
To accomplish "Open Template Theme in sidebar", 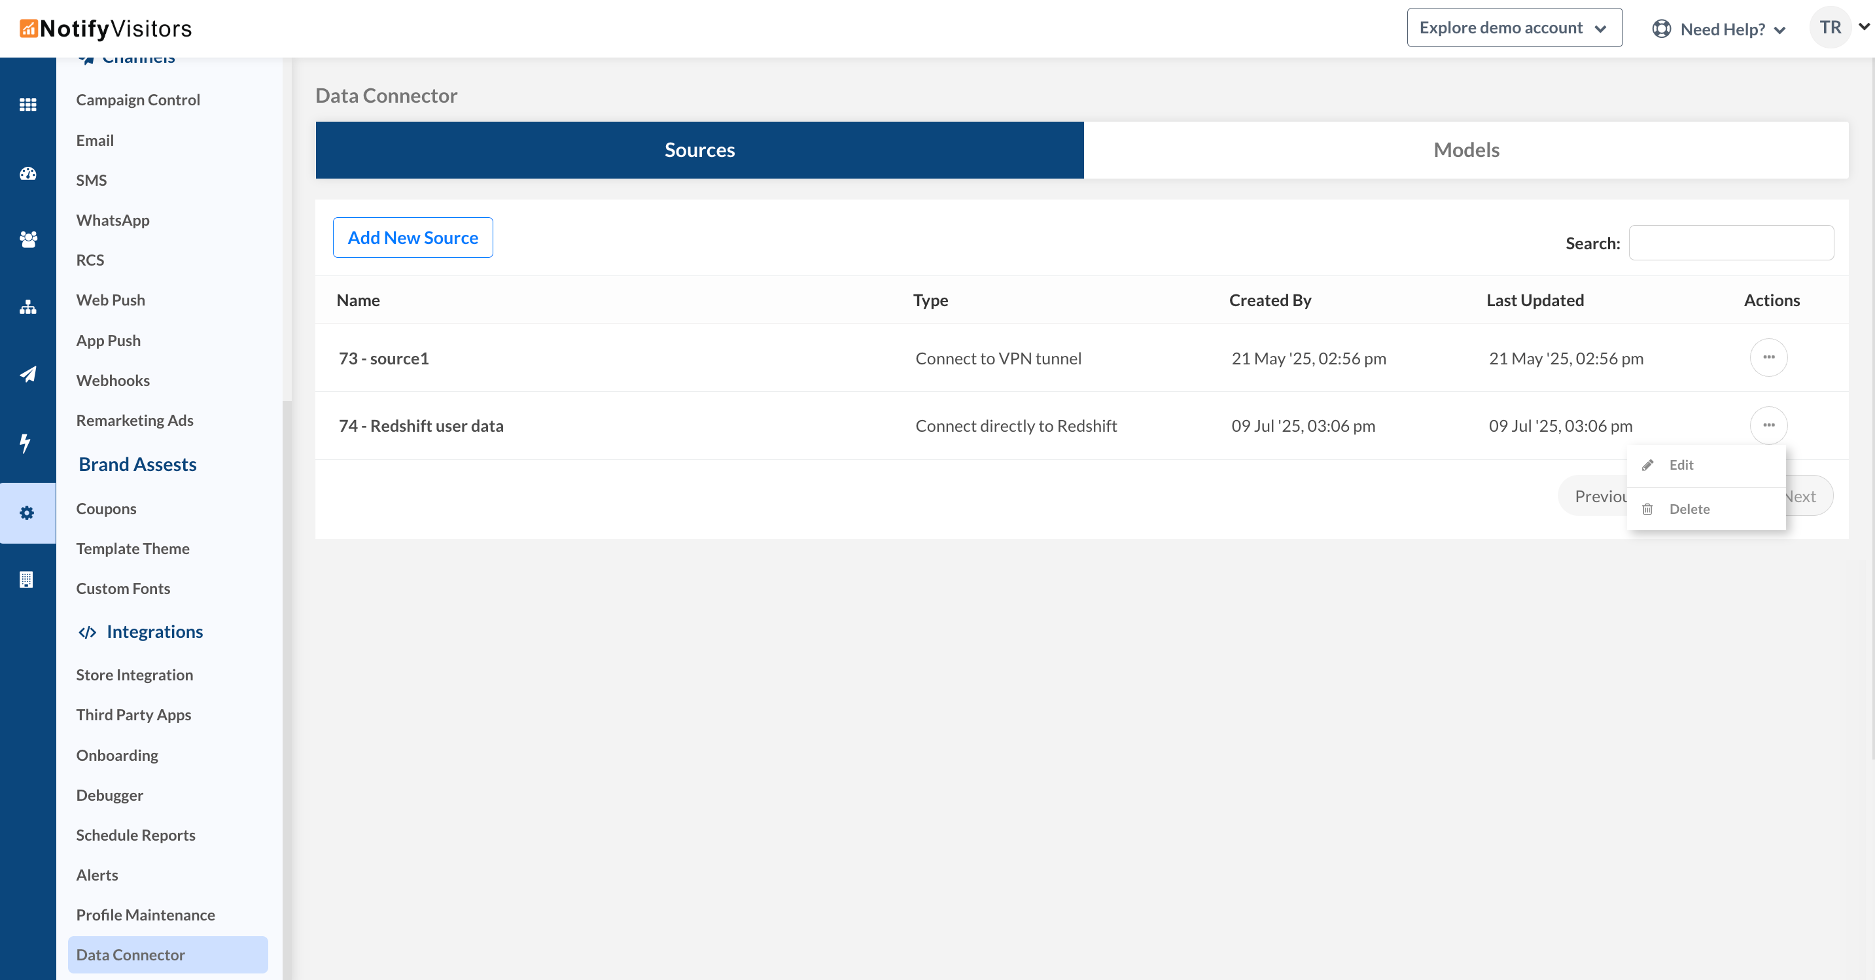I will pyautogui.click(x=133, y=549).
